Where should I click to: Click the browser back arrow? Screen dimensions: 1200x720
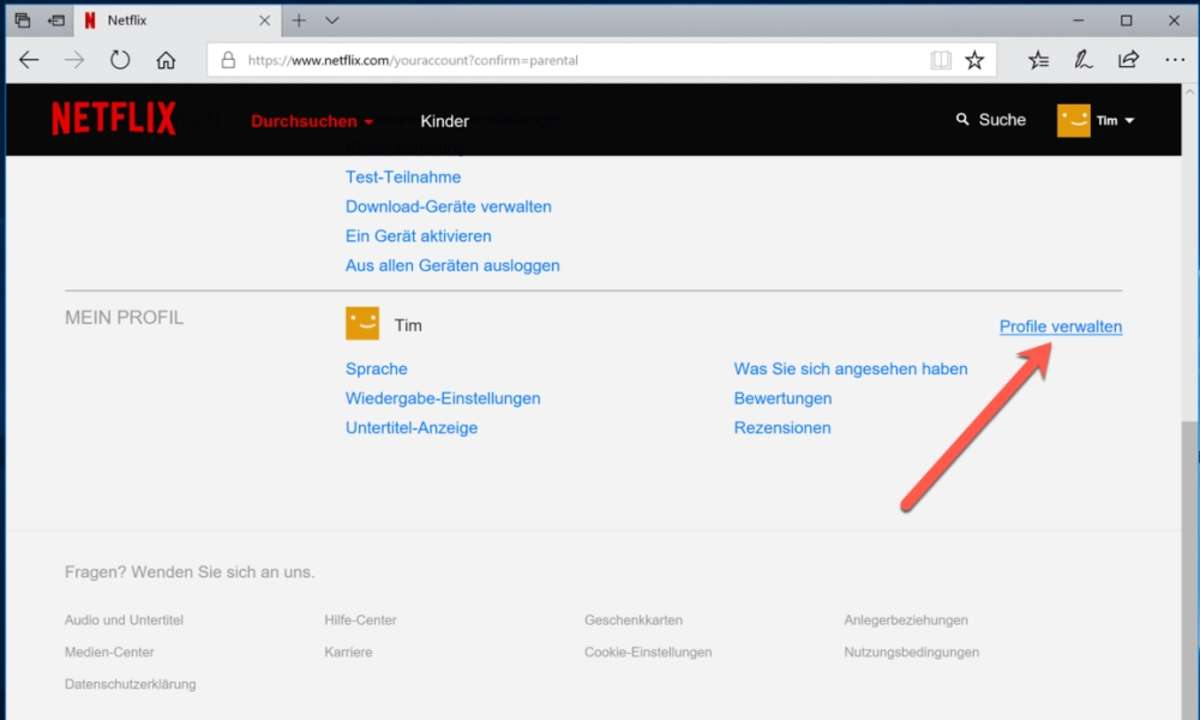pyautogui.click(x=29, y=60)
